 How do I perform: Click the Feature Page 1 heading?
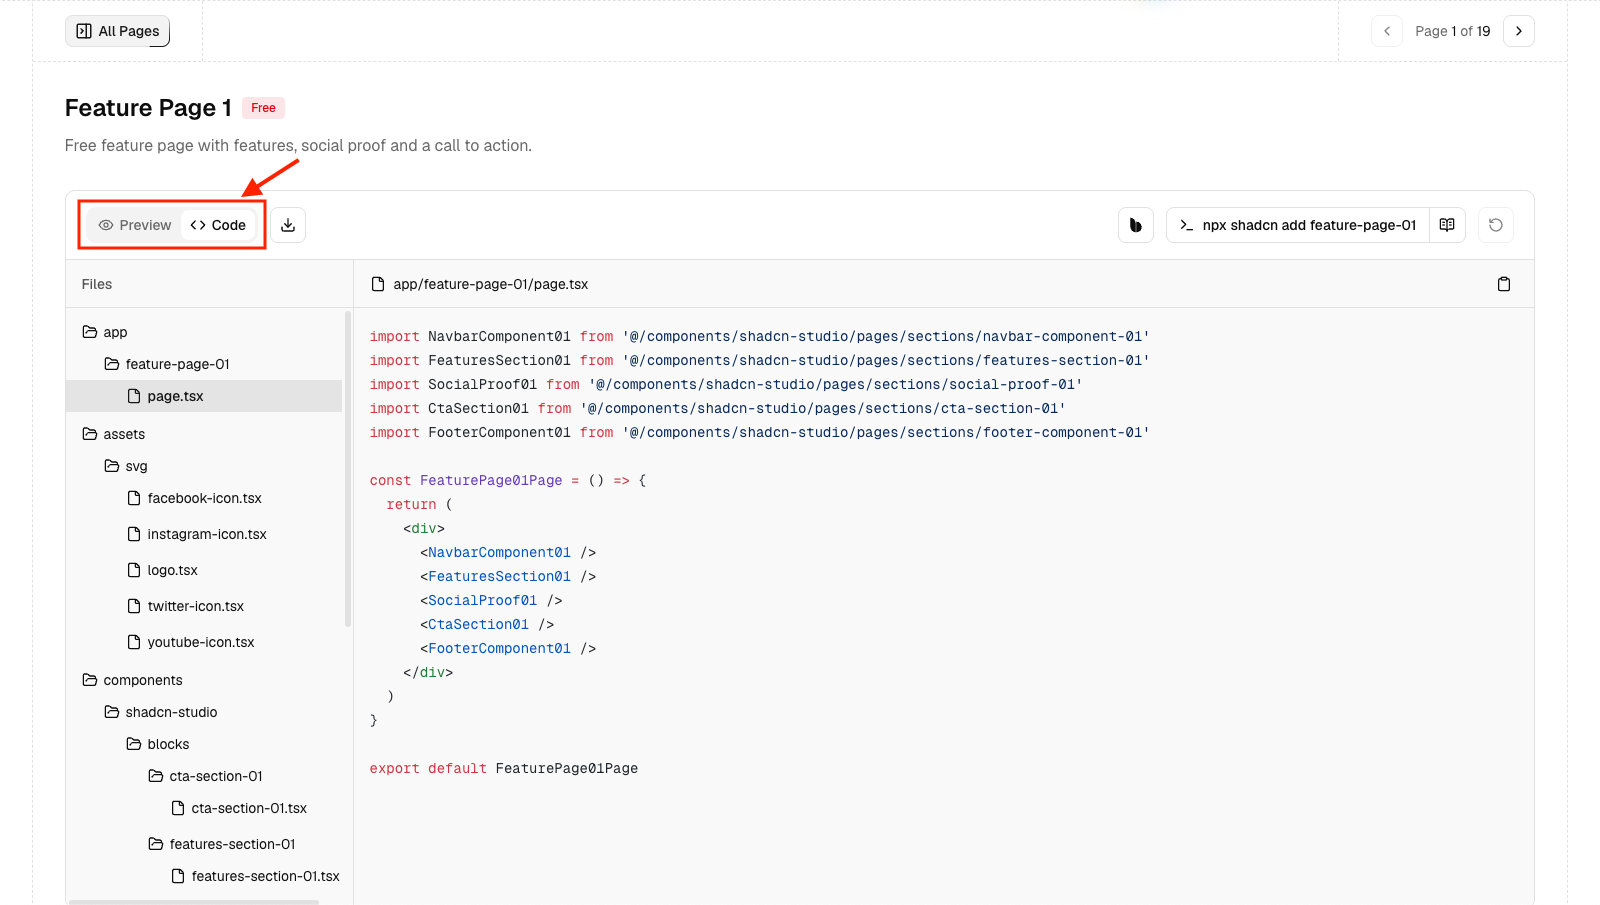[x=148, y=108]
